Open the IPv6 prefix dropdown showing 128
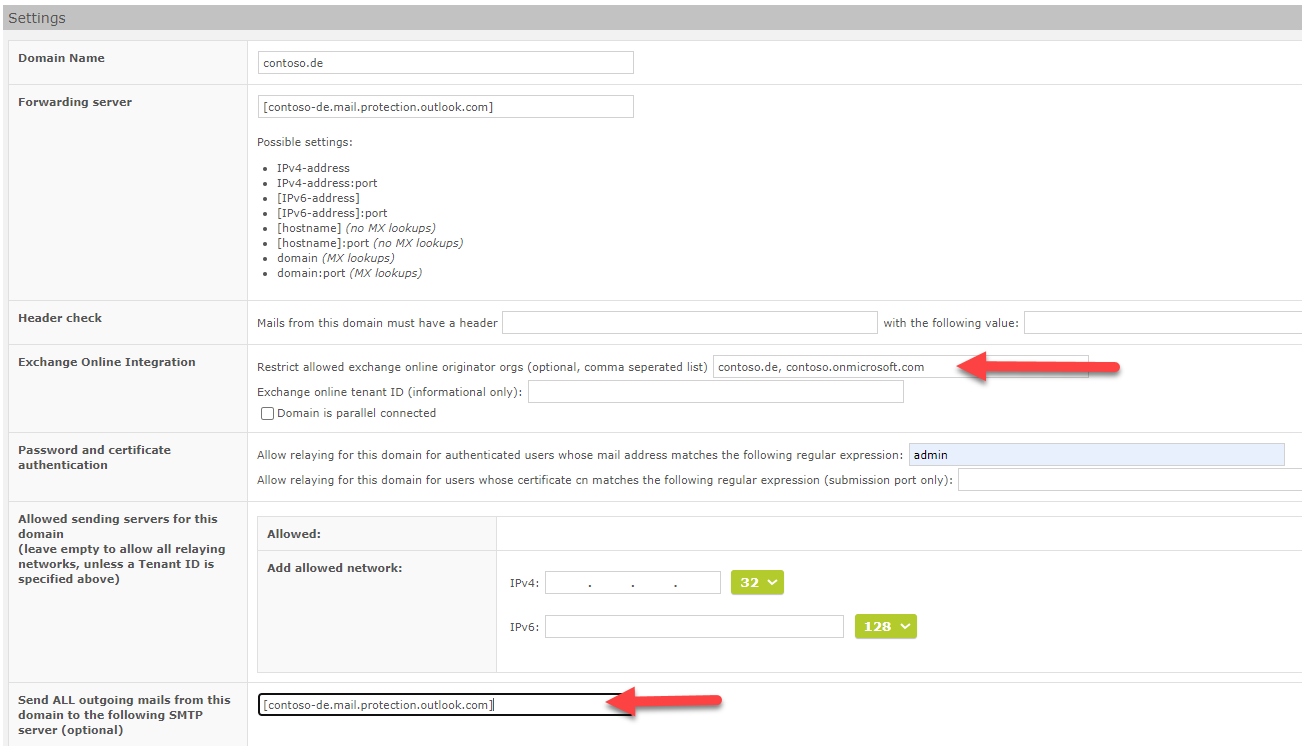This screenshot has height=746, width=1302. pos(885,627)
